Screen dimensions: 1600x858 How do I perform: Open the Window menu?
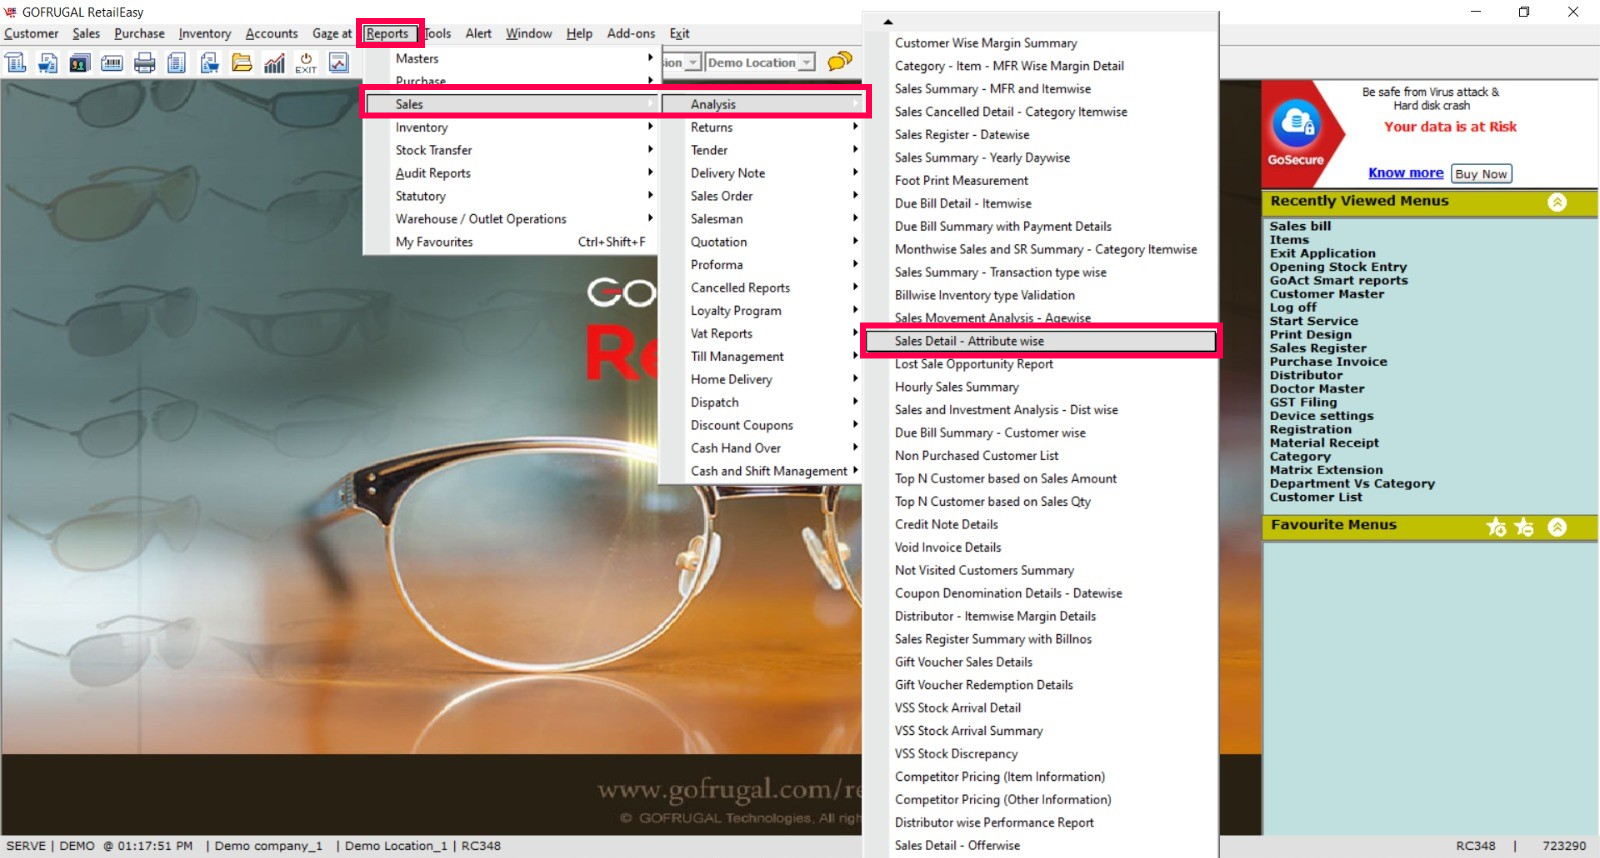point(529,33)
